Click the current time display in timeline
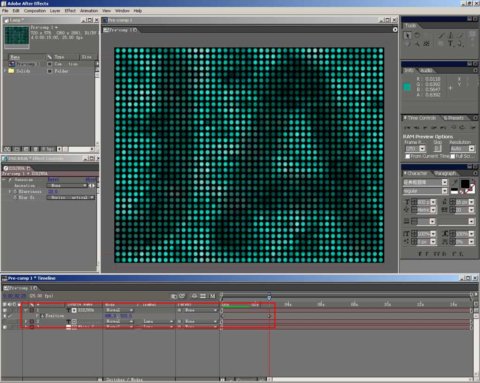480x383 pixels. click(14, 296)
